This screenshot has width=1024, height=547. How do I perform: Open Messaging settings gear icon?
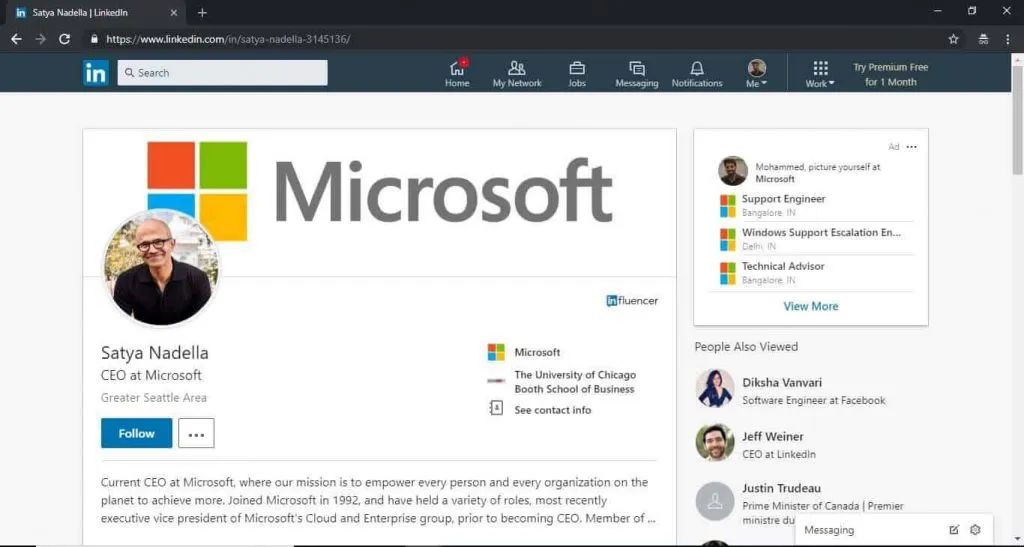975,530
